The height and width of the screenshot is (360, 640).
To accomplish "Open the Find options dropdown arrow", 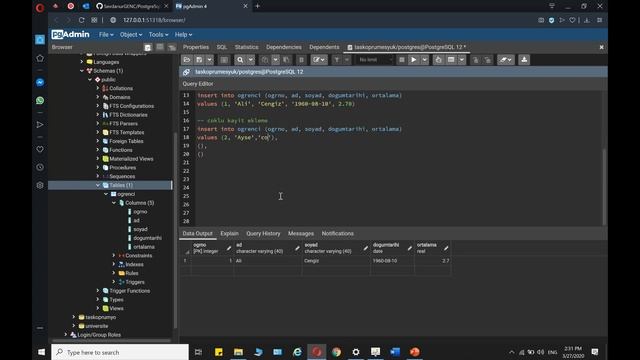I will [251, 60].
